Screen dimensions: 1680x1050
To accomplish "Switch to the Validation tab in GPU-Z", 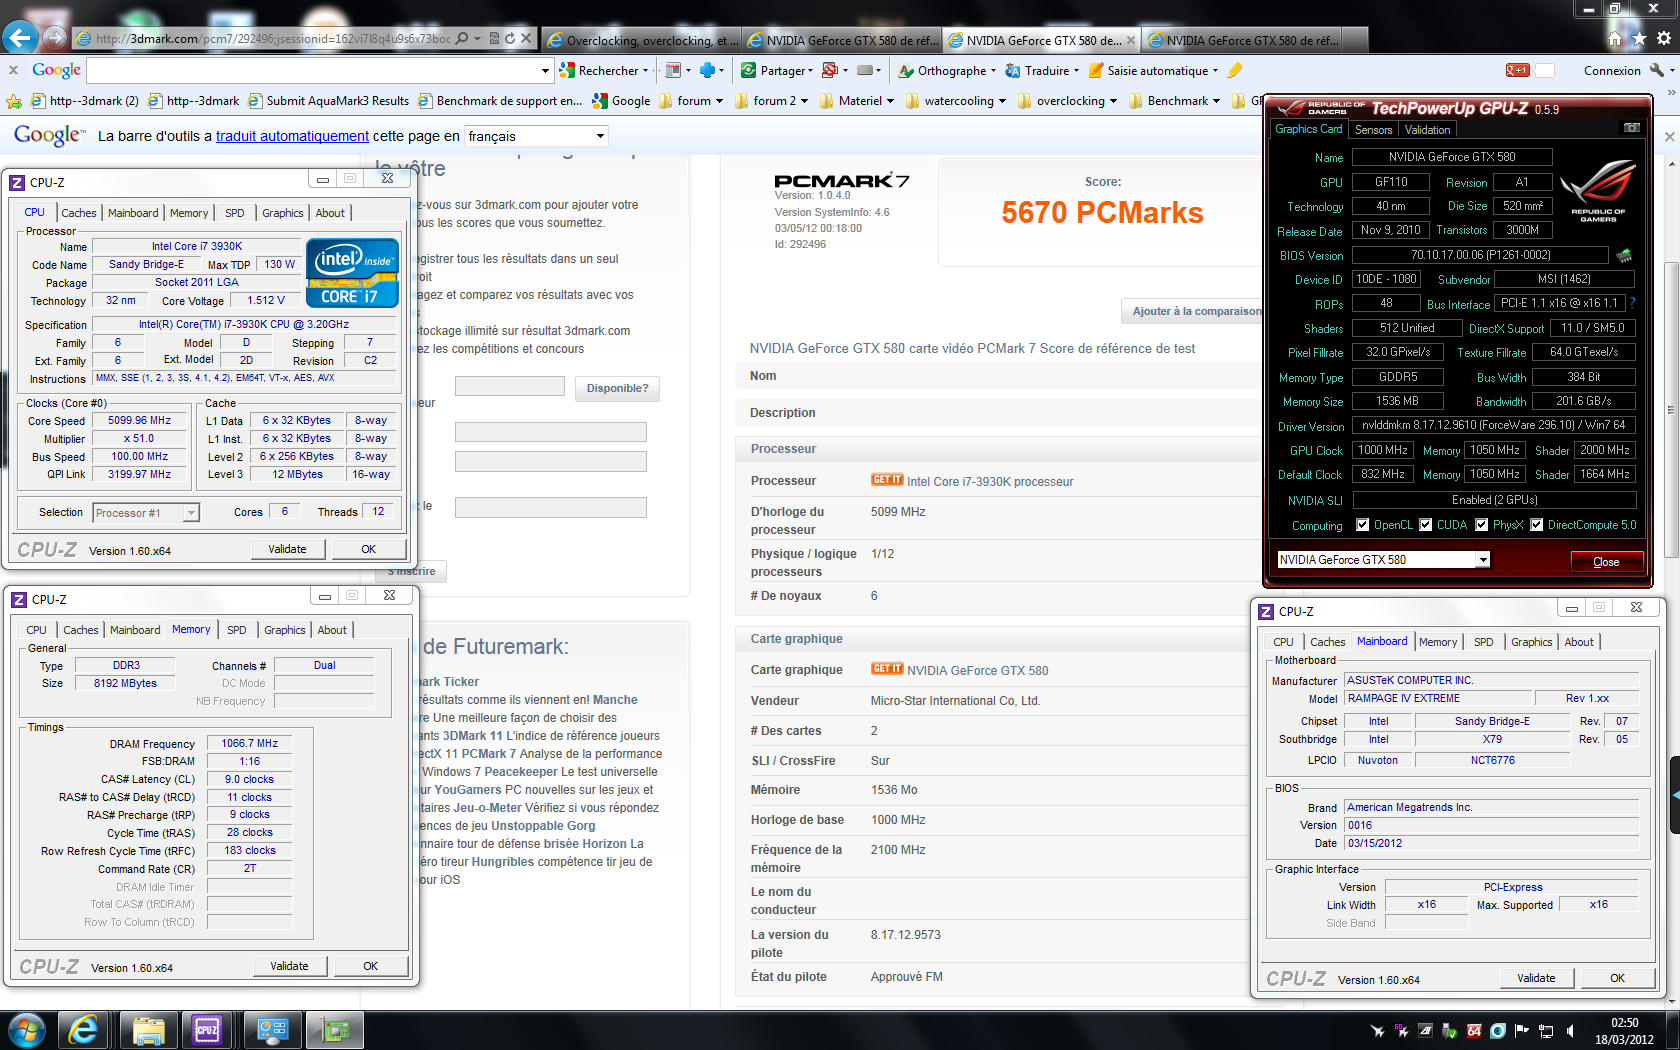I will [1427, 130].
